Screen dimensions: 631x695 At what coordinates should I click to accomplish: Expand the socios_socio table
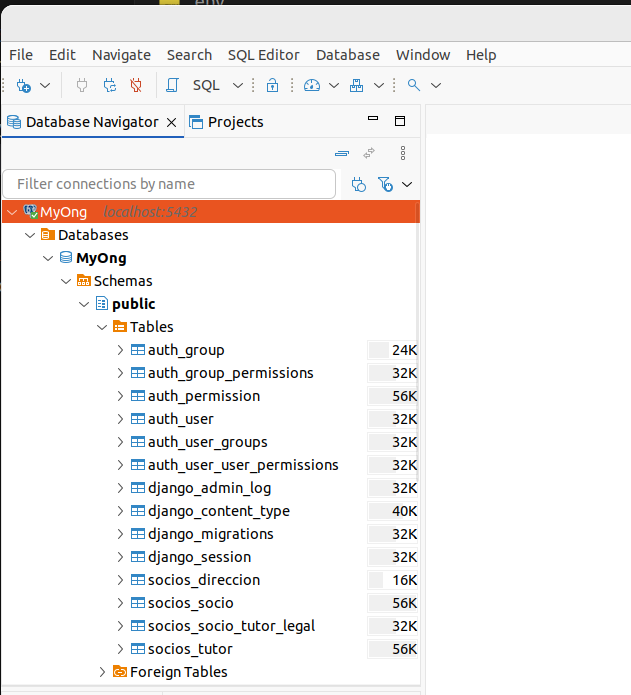click(120, 603)
